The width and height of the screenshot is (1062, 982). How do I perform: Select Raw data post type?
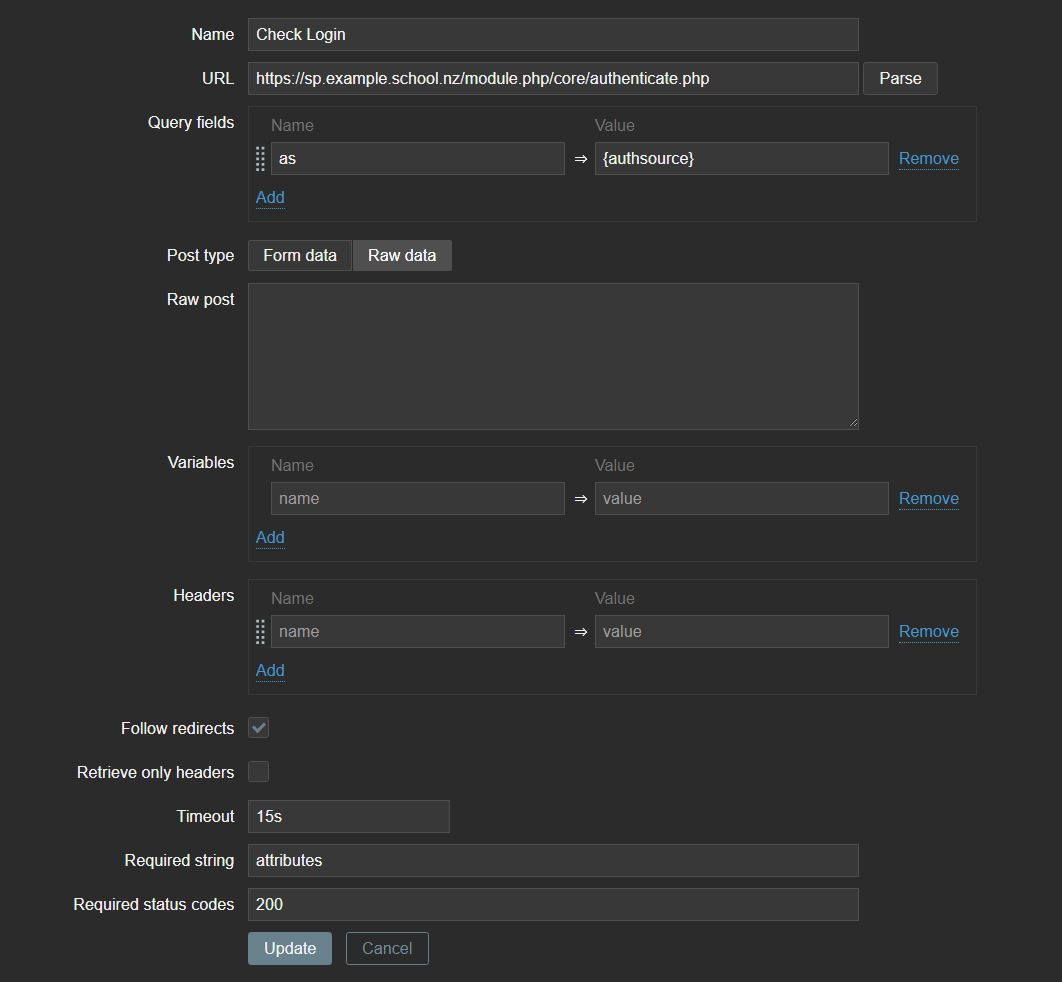[x=402, y=256]
